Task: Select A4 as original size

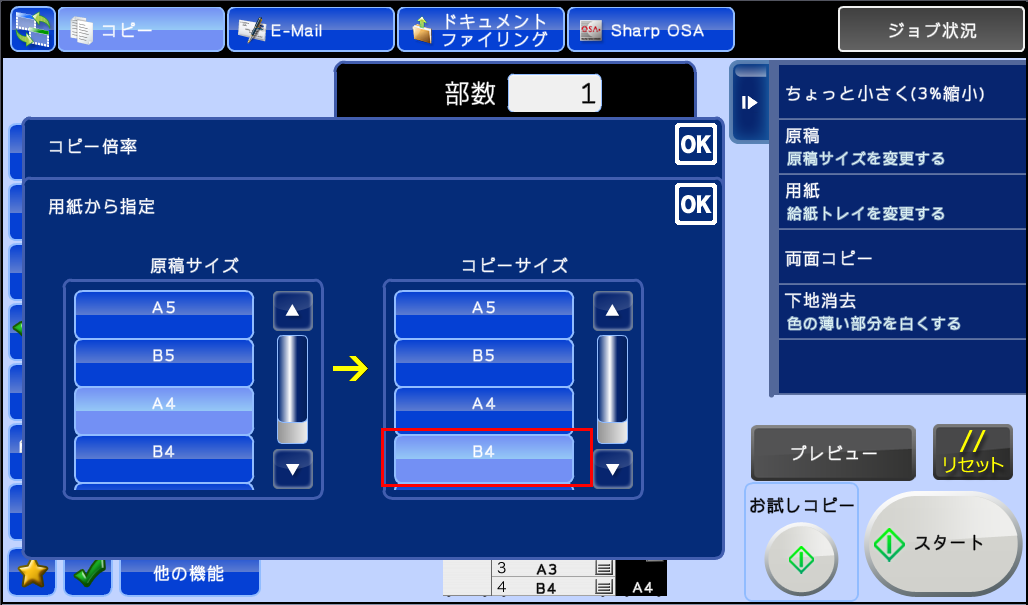Action: pyautogui.click(x=164, y=410)
